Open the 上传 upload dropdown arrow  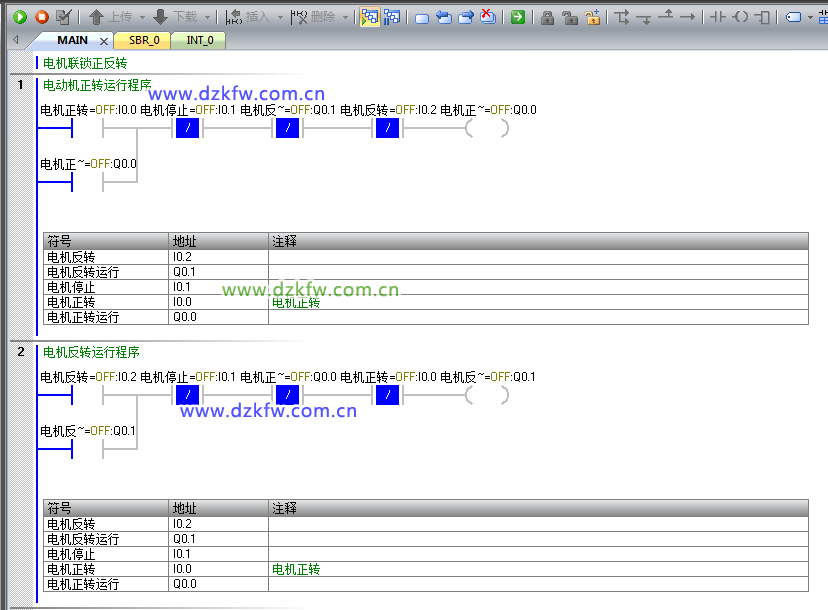point(142,17)
